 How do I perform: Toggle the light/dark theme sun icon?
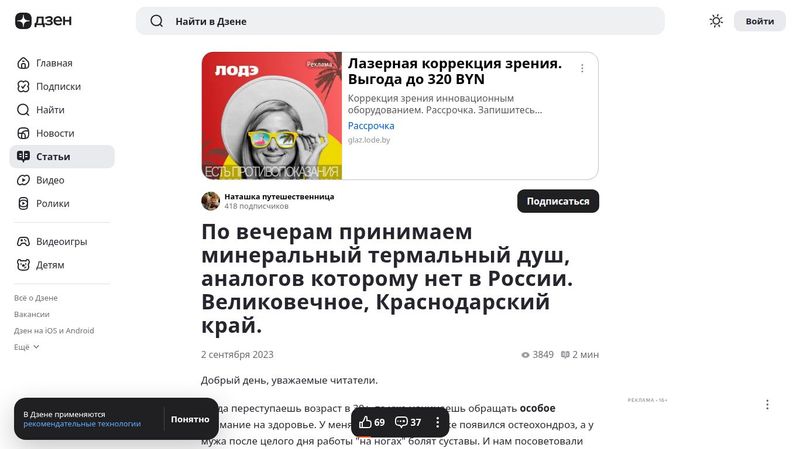point(716,21)
